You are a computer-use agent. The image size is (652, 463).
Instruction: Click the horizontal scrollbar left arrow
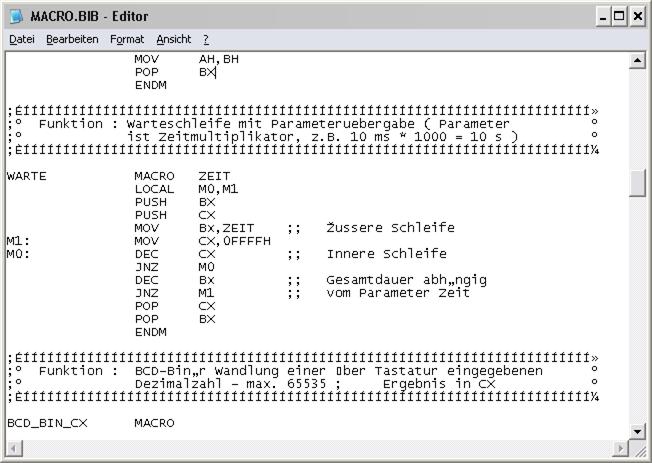(x=14, y=447)
